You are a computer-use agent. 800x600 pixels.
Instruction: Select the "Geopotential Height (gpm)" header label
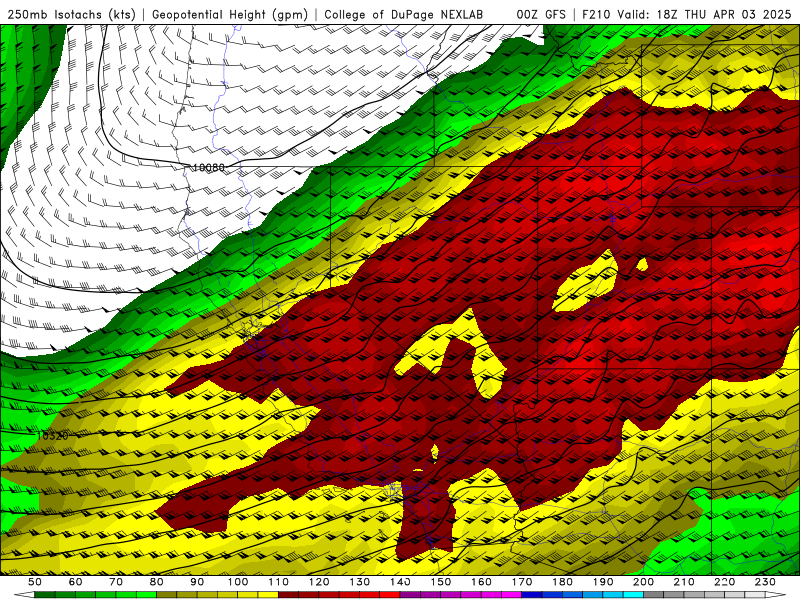(230, 14)
